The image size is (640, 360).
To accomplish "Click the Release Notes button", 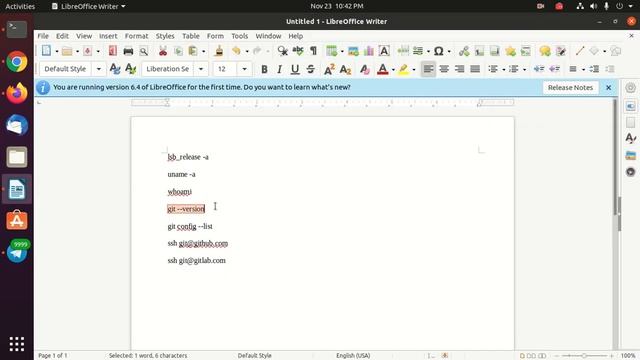I will (x=570, y=87).
